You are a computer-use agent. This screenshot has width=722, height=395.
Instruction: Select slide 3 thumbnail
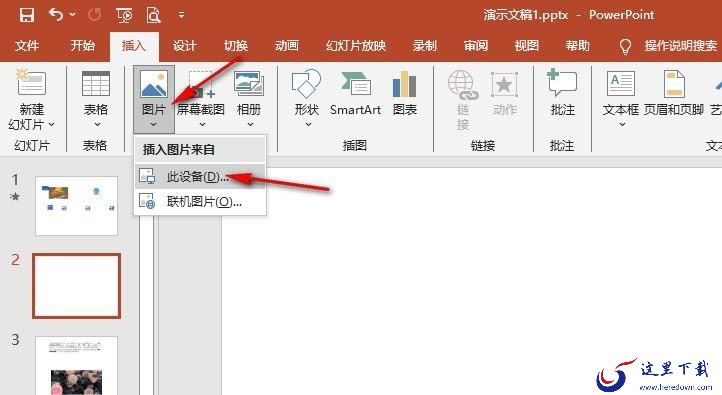pos(76,366)
